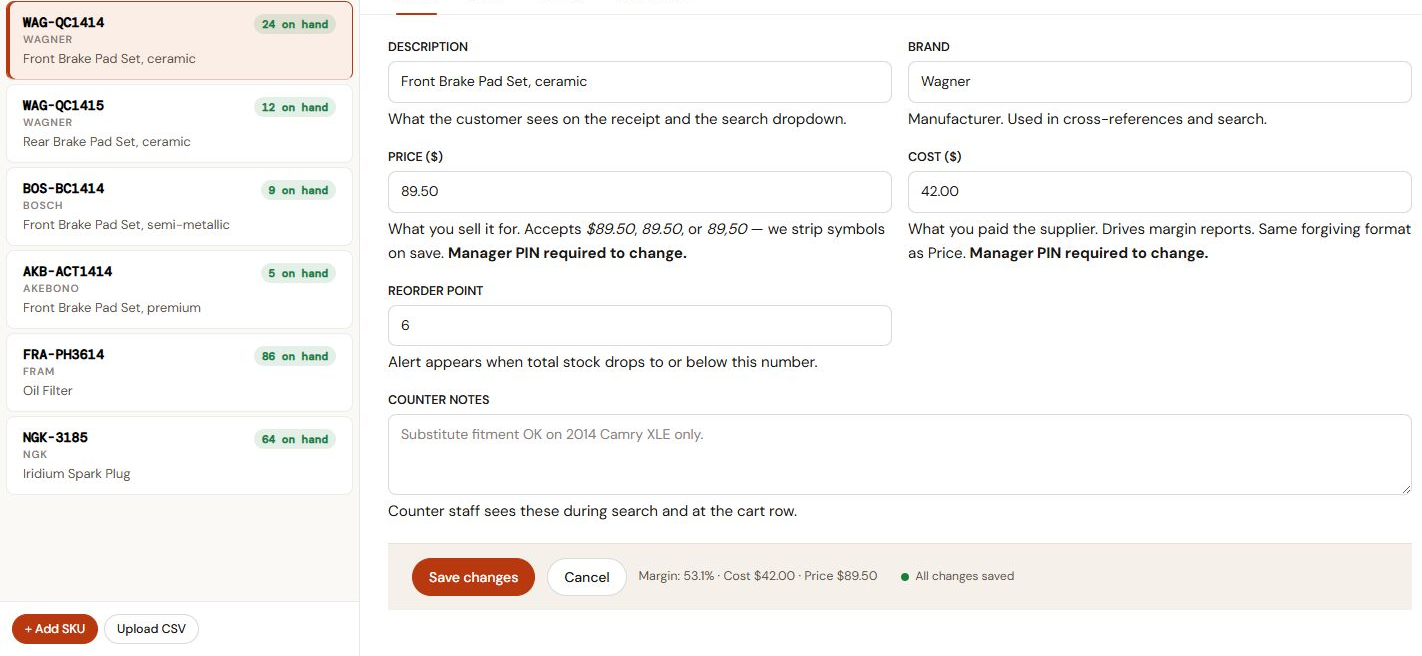Click the '5 on hand' stock badge

click(x=298, y=274)
